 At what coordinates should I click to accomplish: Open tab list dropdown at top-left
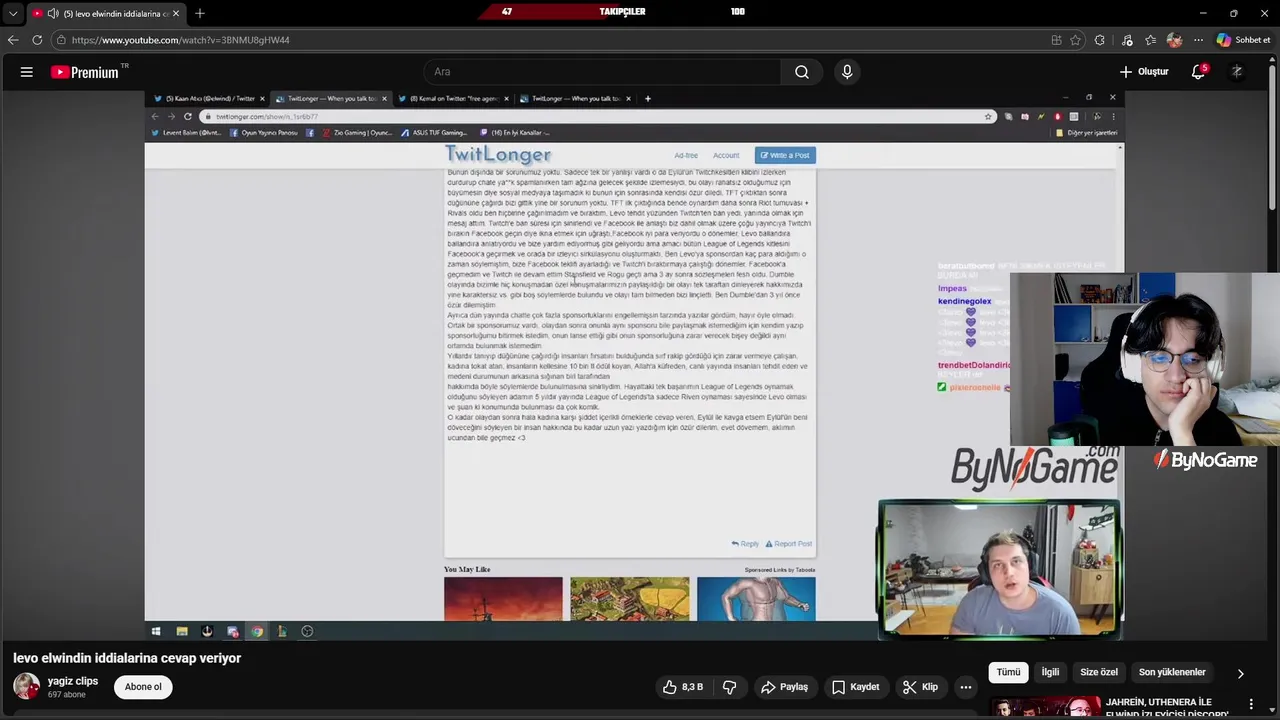[13, 14]
